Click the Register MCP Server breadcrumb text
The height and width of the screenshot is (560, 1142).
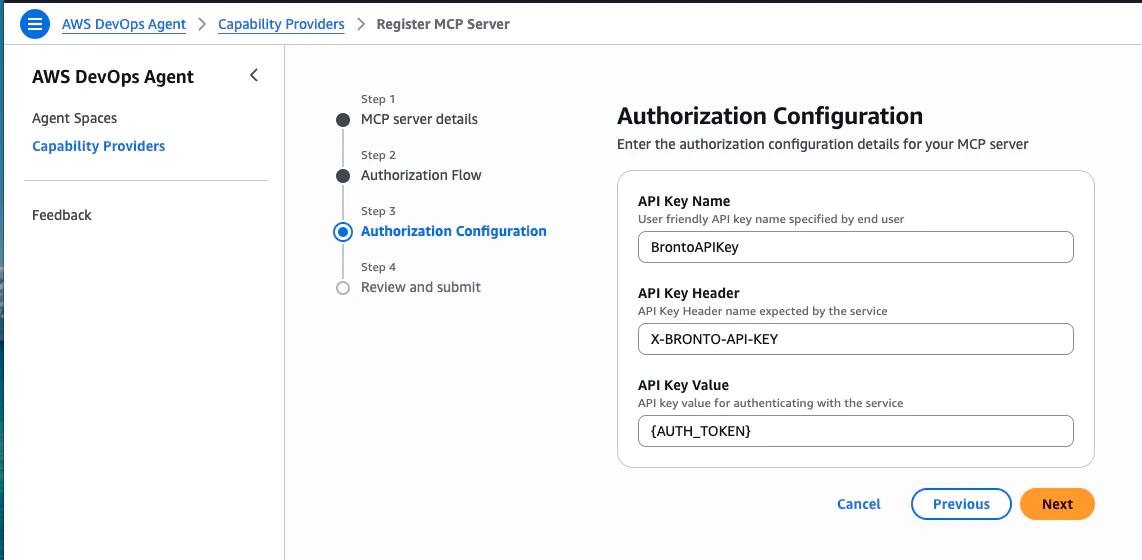tap(443, 24)
